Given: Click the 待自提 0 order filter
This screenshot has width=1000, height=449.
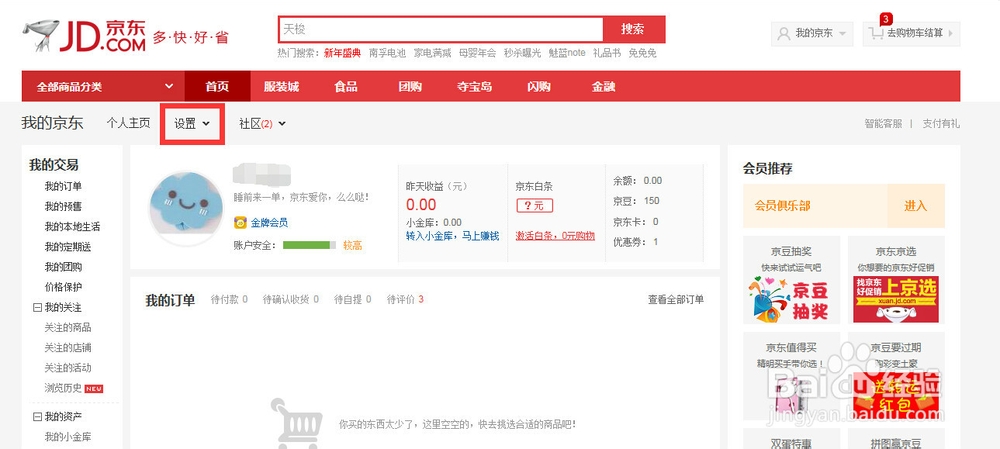Looking at the screenshot, I should (353, 300).
